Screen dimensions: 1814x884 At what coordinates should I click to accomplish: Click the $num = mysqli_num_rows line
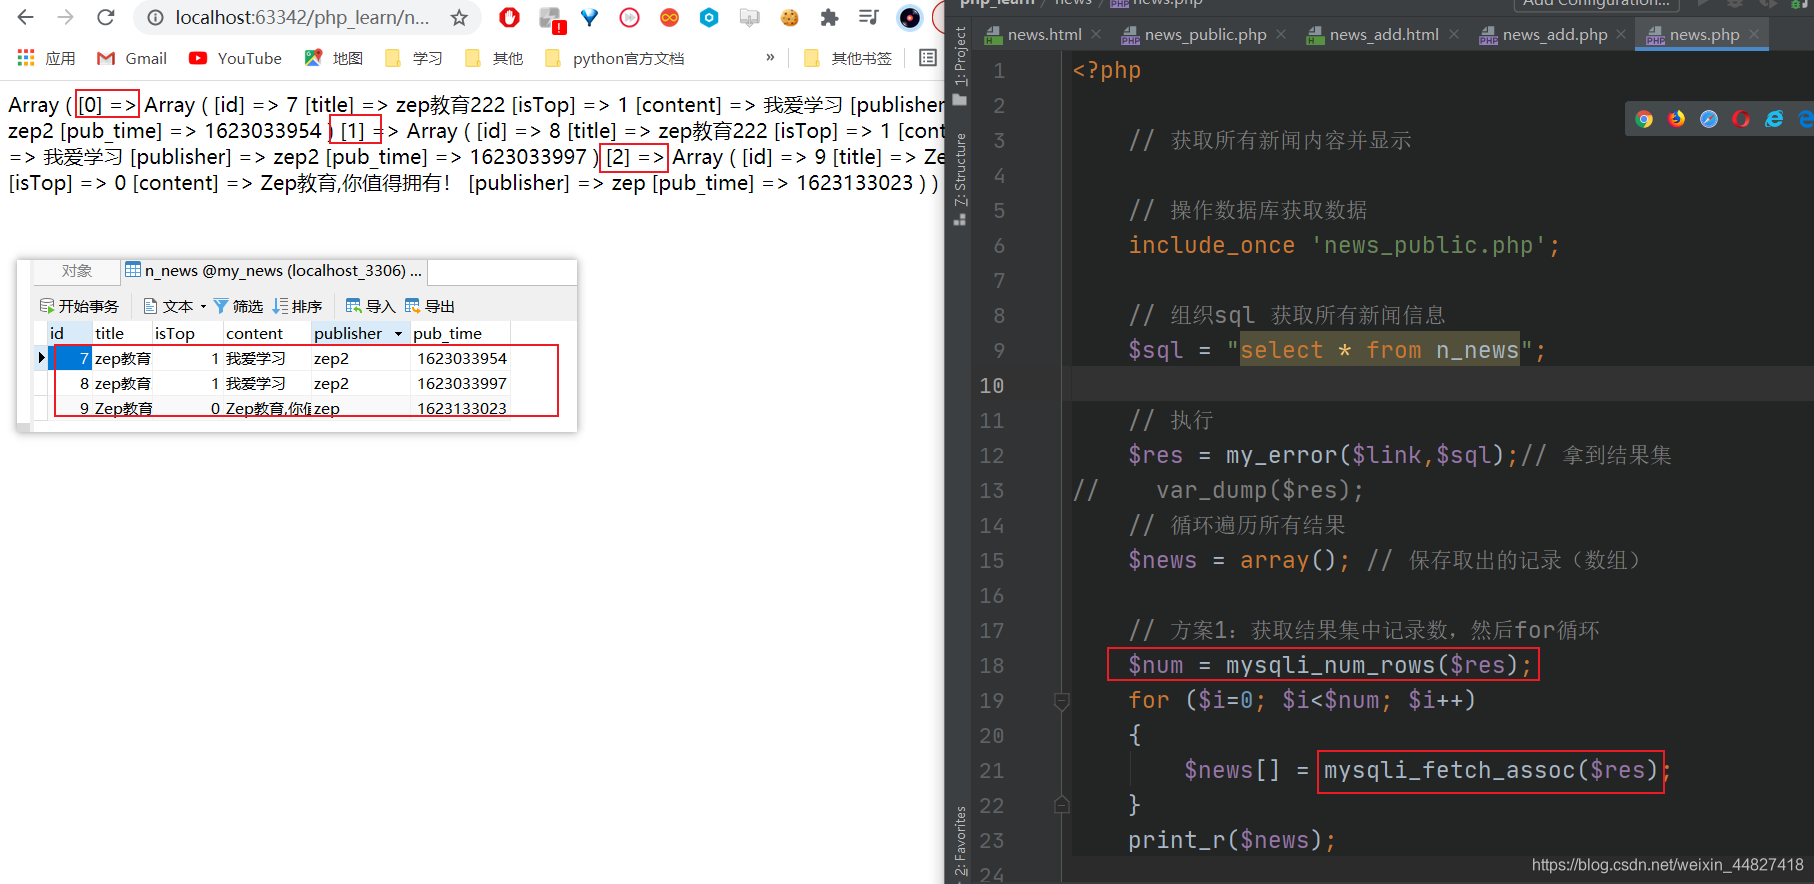click(1330, 665)
